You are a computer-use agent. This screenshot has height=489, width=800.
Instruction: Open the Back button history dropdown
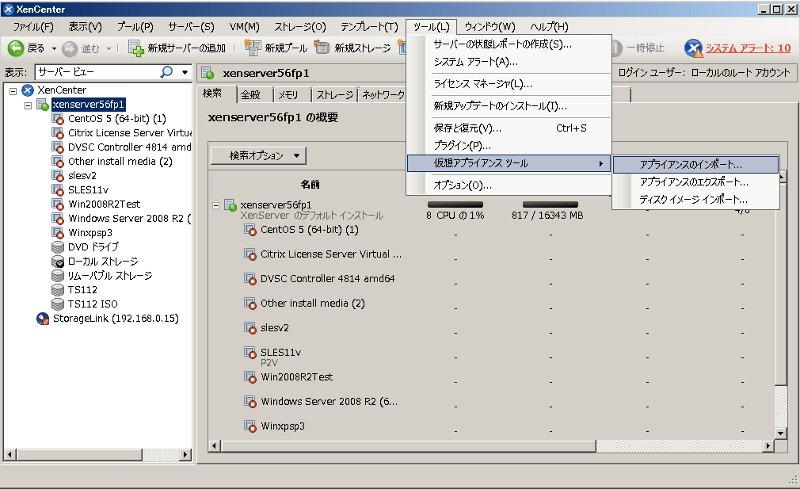[x=54, y=48]
